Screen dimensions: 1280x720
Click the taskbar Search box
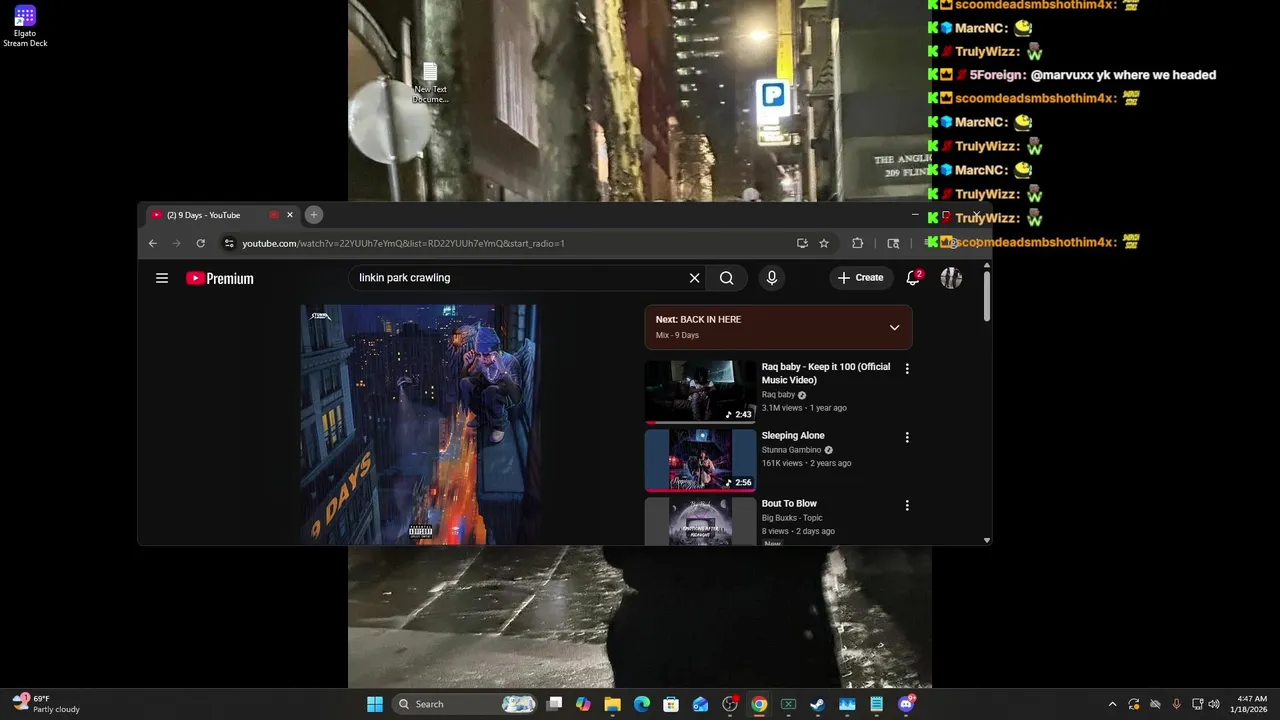coord(466,704)
